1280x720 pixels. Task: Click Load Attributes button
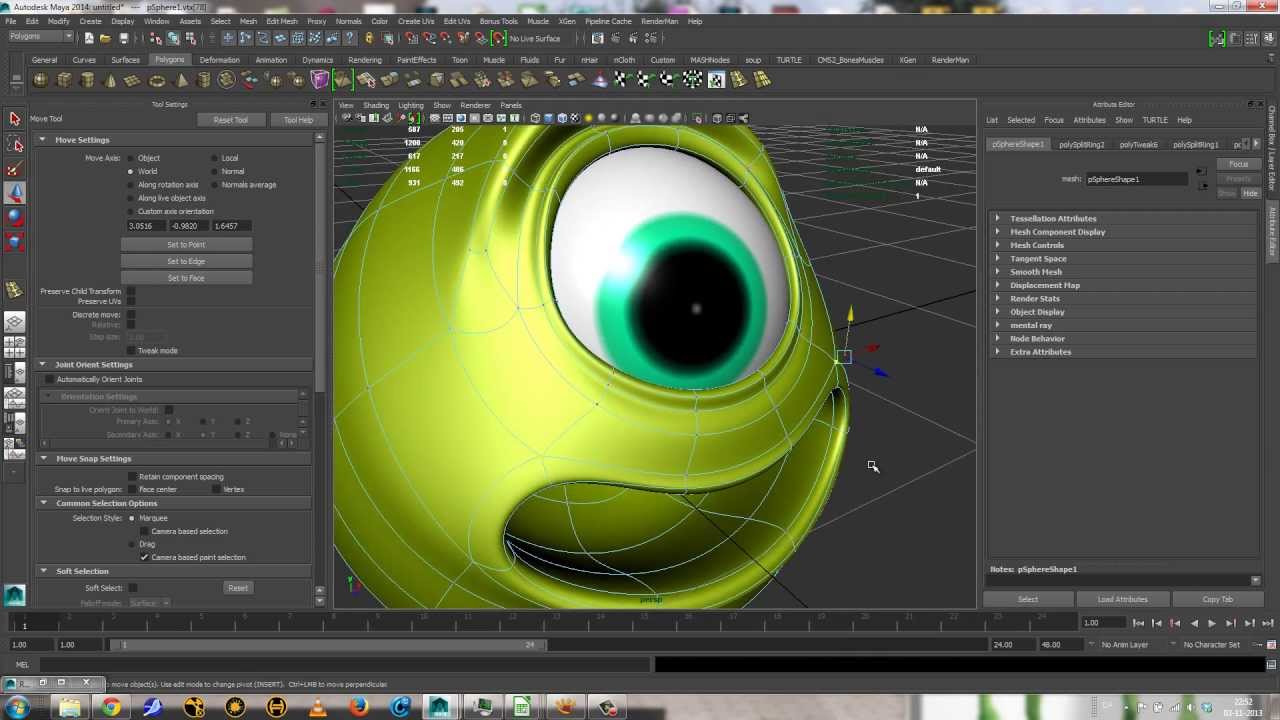tap(1122, 599)
